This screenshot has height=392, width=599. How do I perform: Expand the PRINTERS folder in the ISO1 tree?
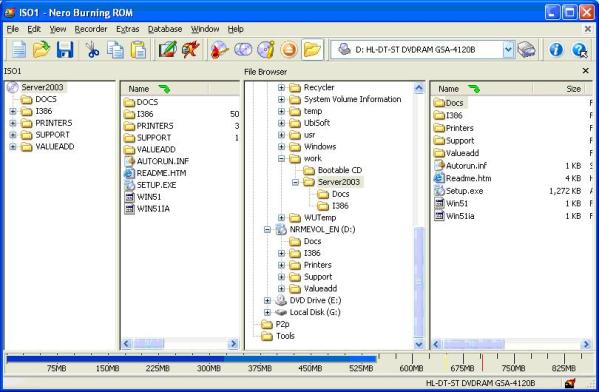(13, 123)
